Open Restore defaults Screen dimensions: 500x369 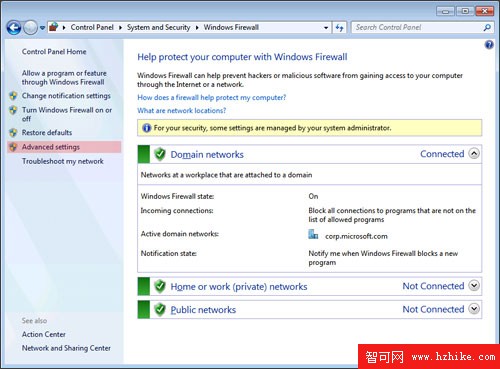(x=47, y=133)
